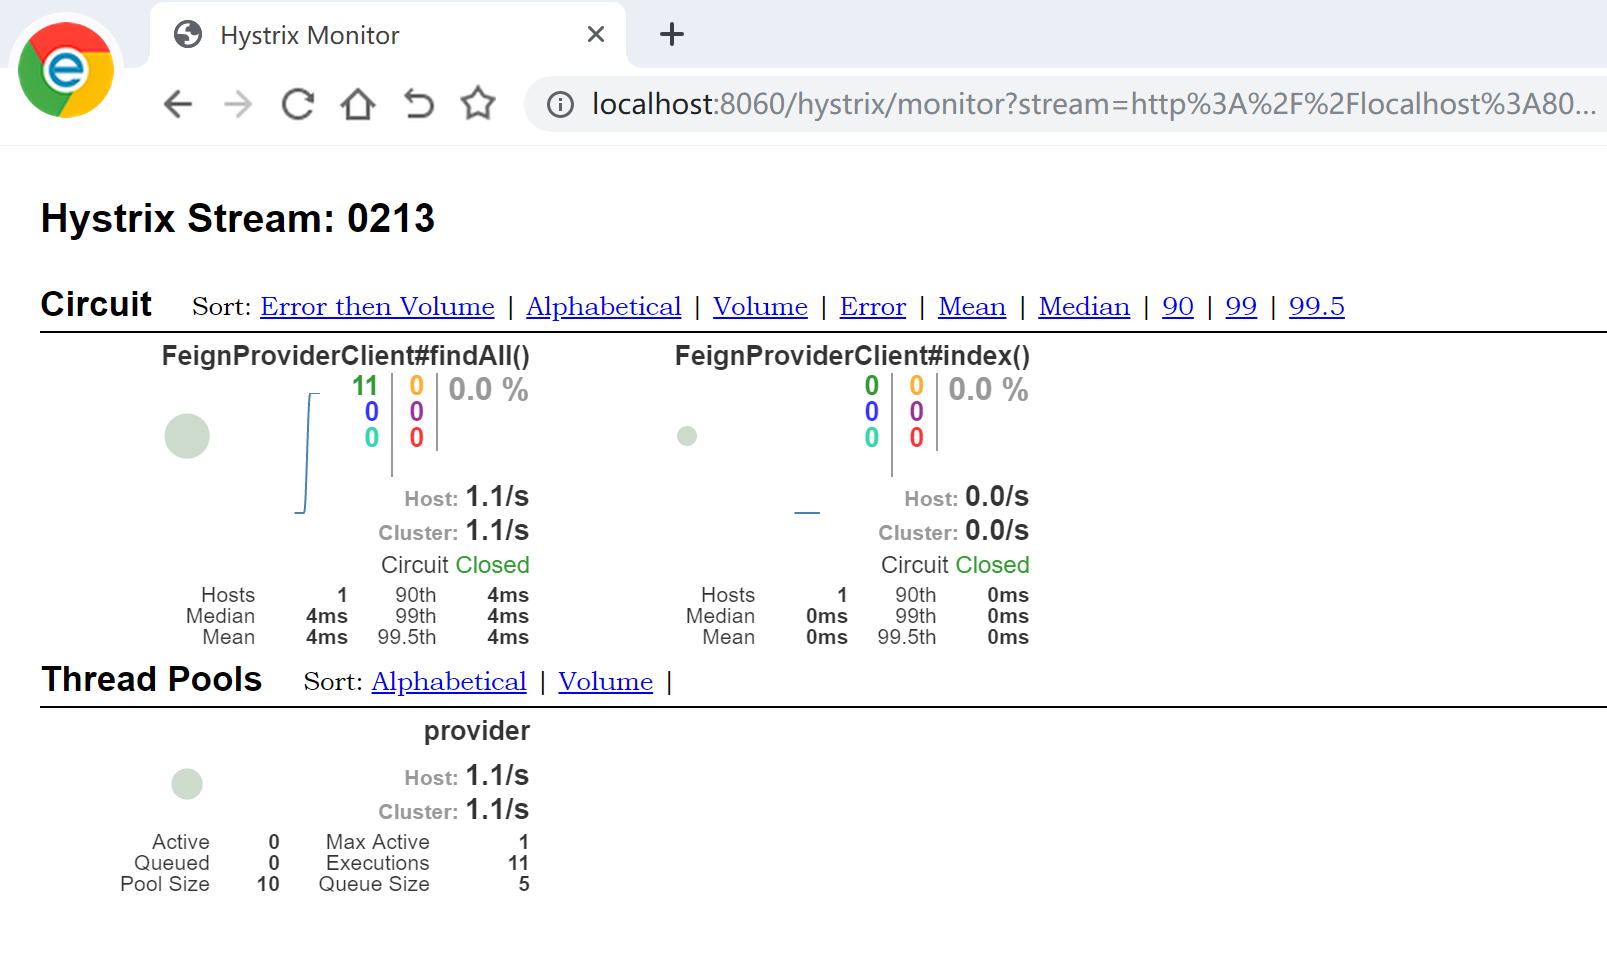Image resolution: width=1607 pixels, height=976 pixels.
Task: Click the FeignProviderClient#index() title
Action: click(852, 356)
